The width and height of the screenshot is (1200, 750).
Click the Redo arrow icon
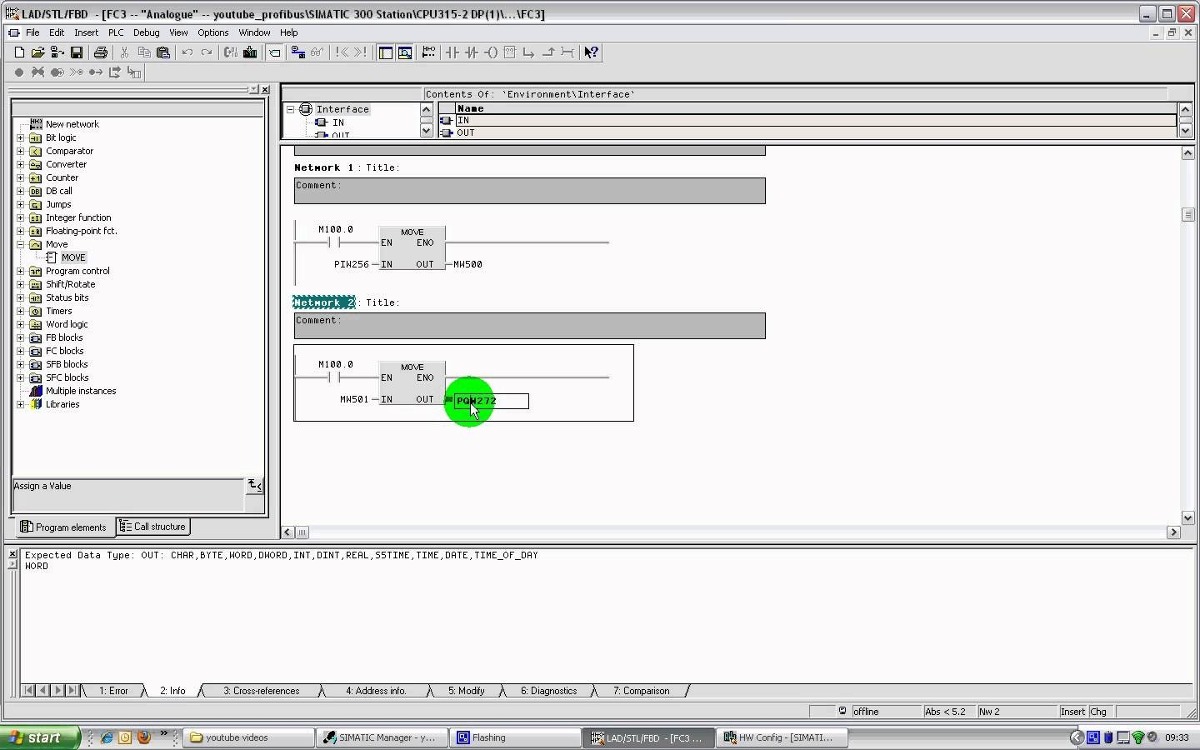[206, 52]
